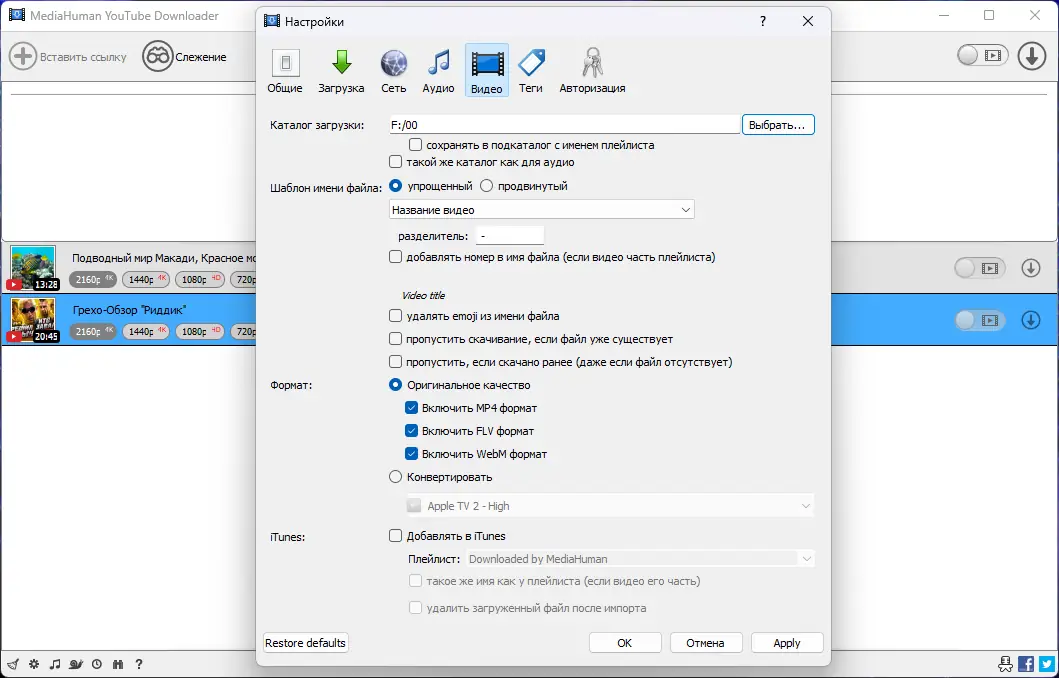Select the Конвертировать radio option

(x=396, y=477)
